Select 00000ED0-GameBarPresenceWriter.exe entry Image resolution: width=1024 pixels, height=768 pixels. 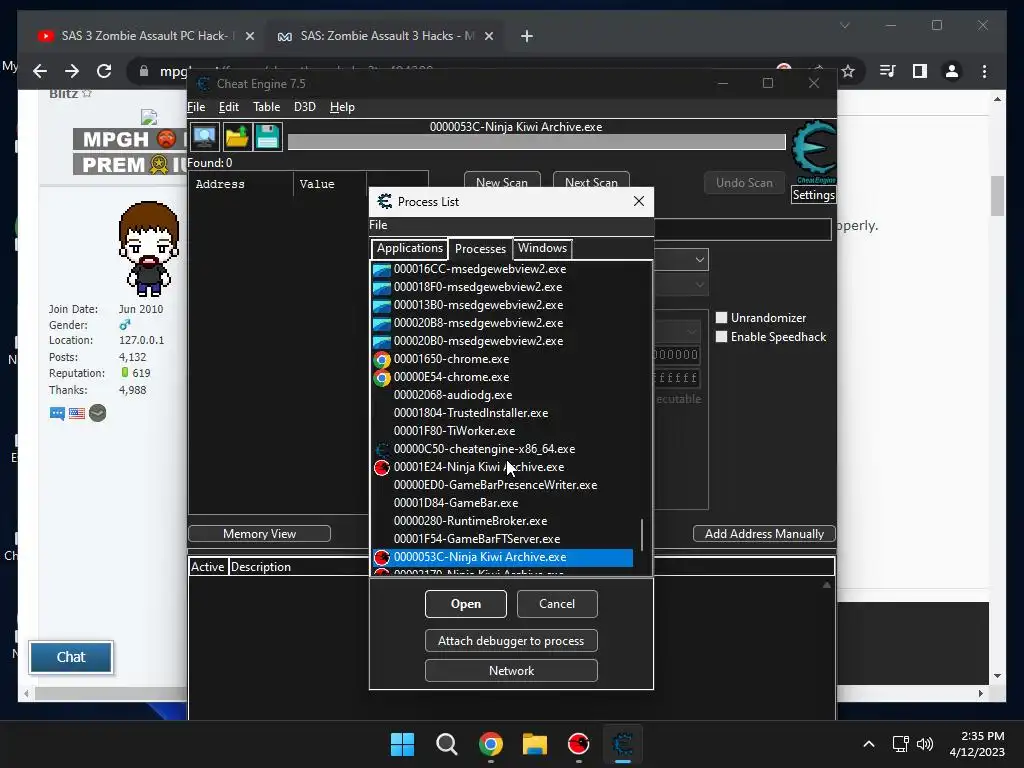tap(495, 485)
